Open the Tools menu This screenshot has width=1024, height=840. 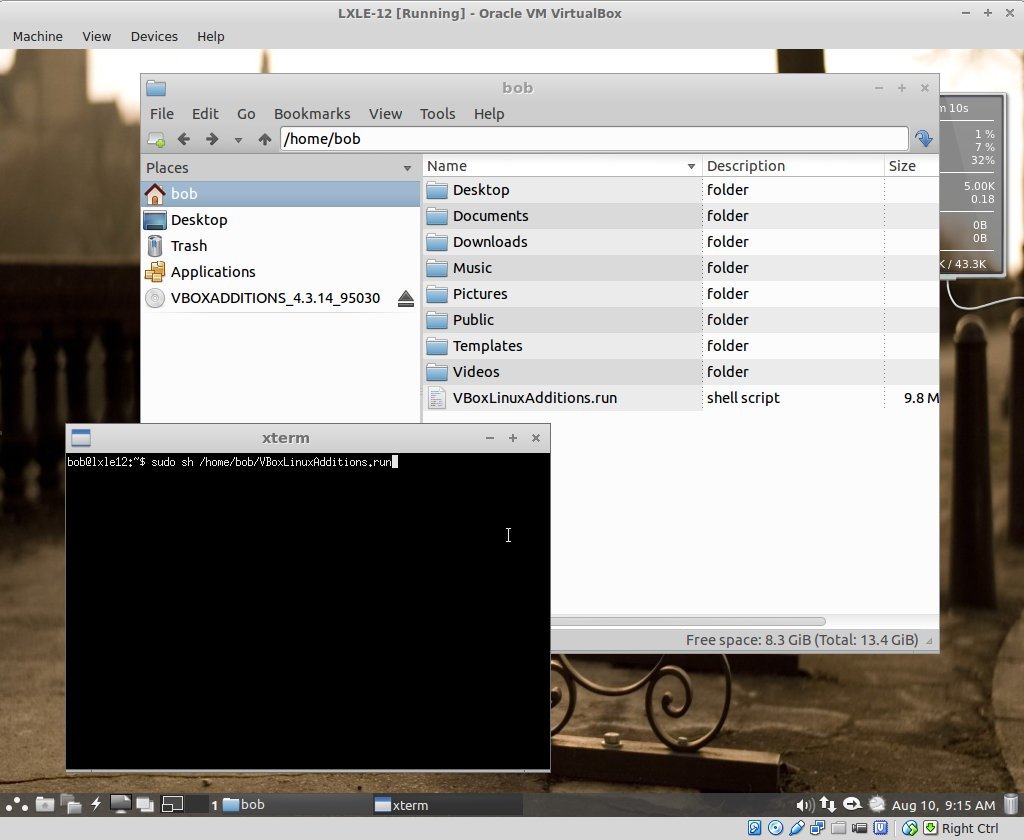pyautogui.click(x=437, y=114)
